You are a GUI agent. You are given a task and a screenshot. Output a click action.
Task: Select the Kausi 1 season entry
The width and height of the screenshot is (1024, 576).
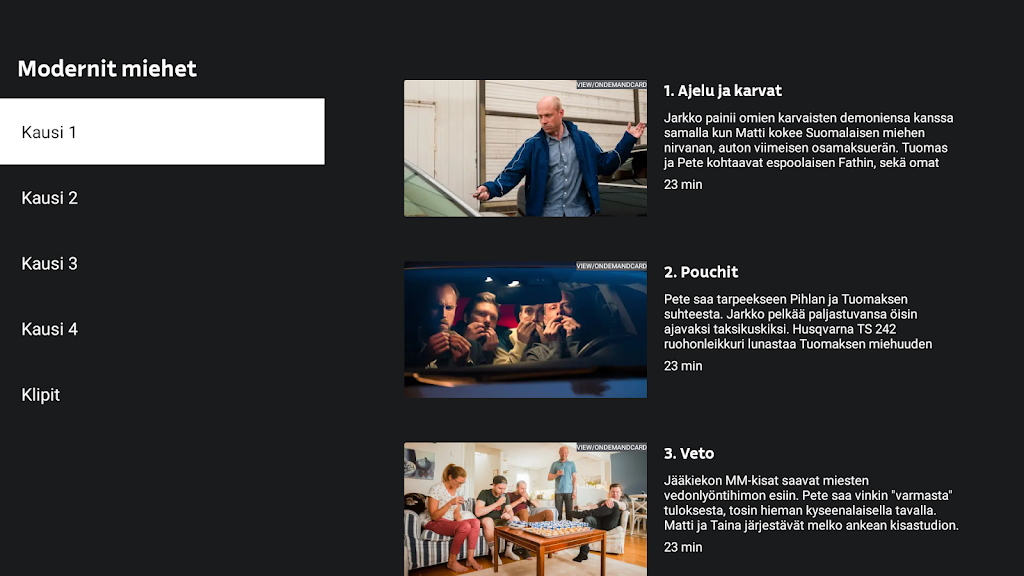click(162, 131)
